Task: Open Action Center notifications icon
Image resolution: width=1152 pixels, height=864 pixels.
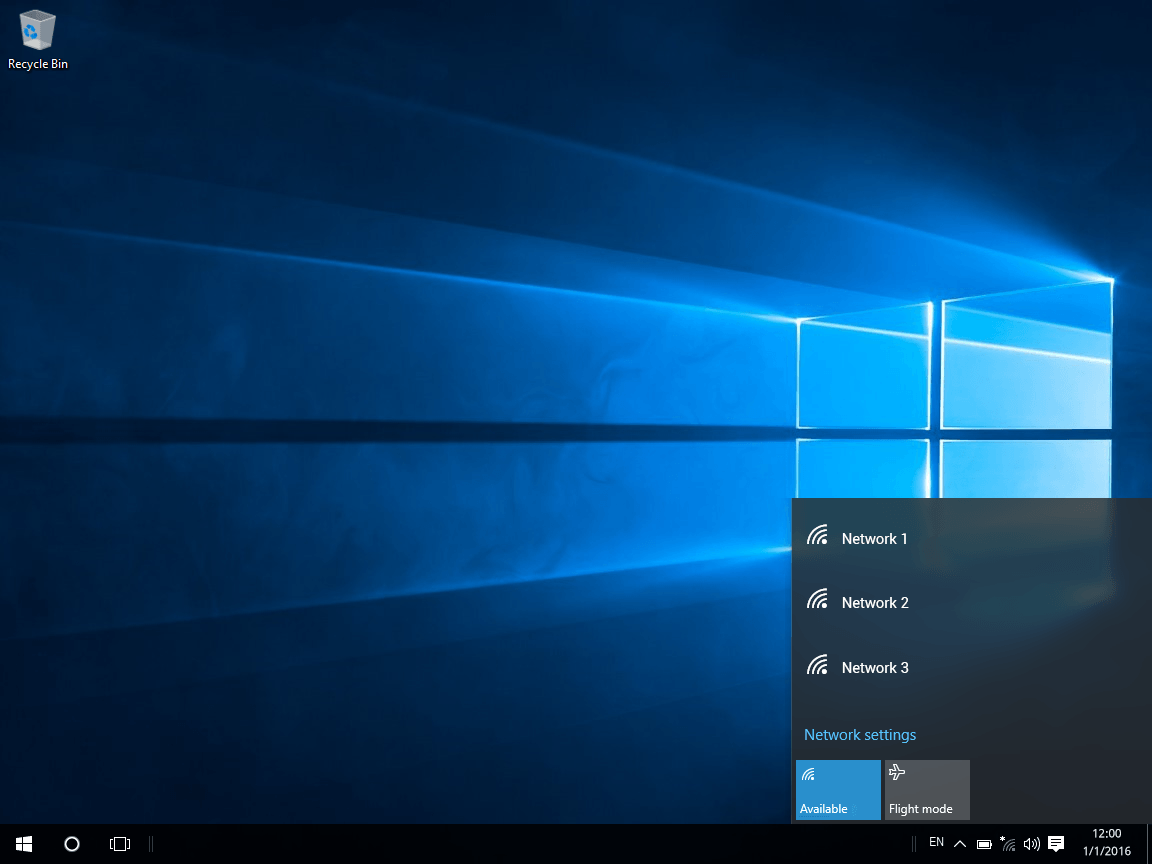Action: [1056, 843]
